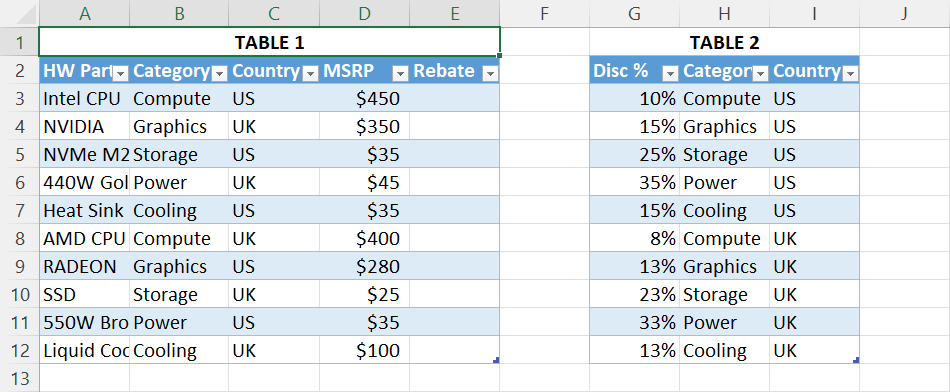Screen dimensions: 950x392
Task: Select the $100 MSRP cell
Action: (x=364, y=350)
